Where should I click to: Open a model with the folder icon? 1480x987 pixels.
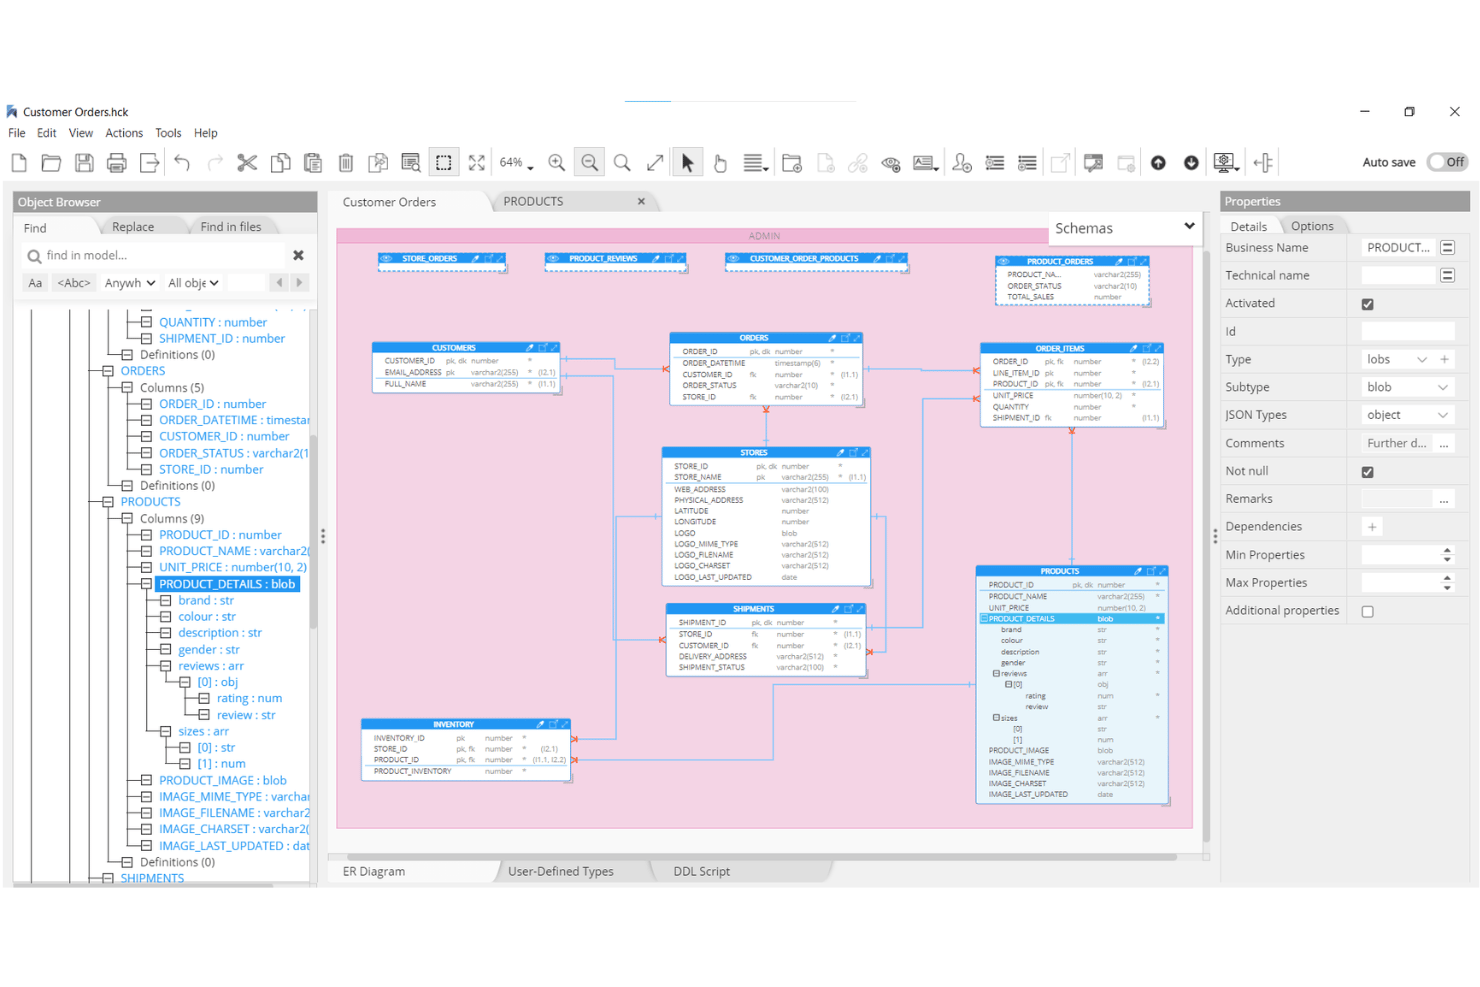coord(51,163)
